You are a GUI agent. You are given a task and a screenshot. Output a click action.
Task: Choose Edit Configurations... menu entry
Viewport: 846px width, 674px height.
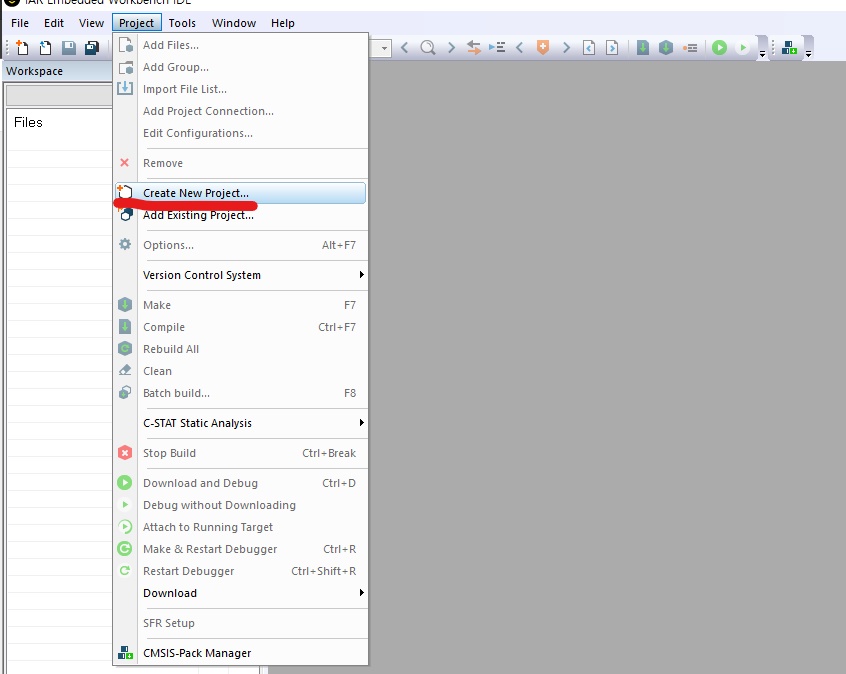pos(241,133)
